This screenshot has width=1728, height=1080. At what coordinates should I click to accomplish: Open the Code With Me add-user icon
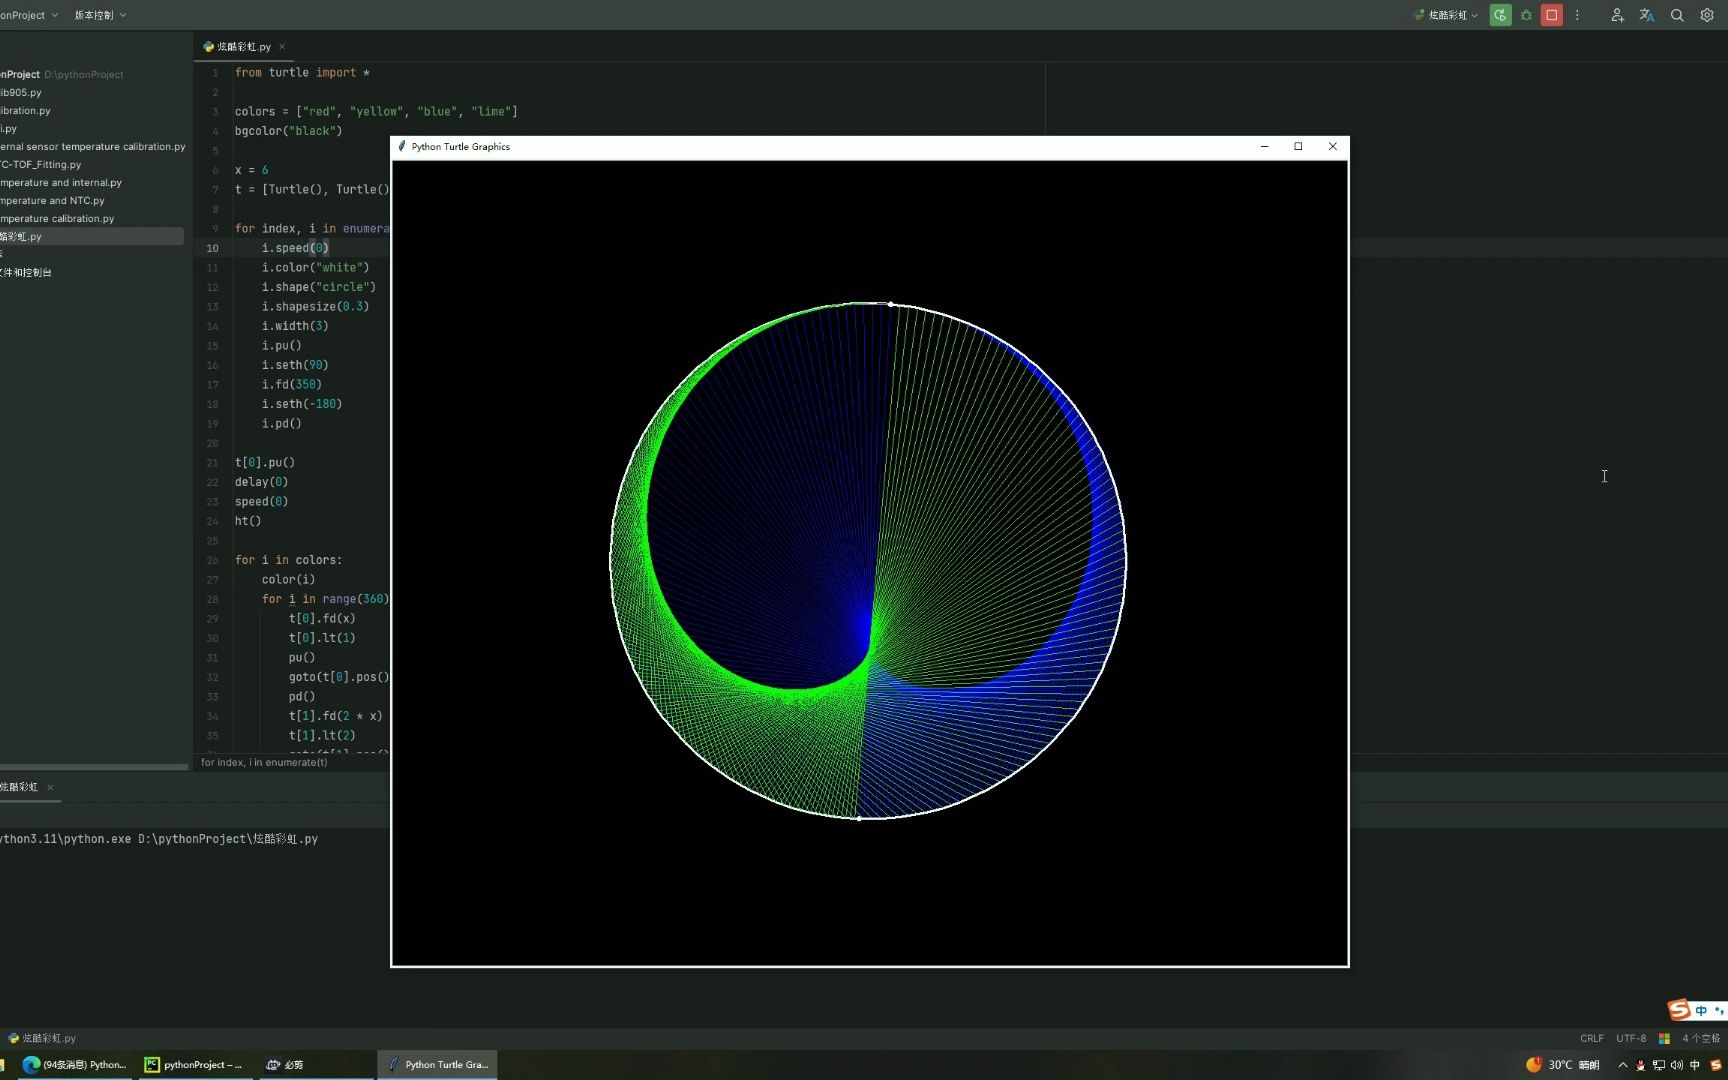pos(1617,15)
